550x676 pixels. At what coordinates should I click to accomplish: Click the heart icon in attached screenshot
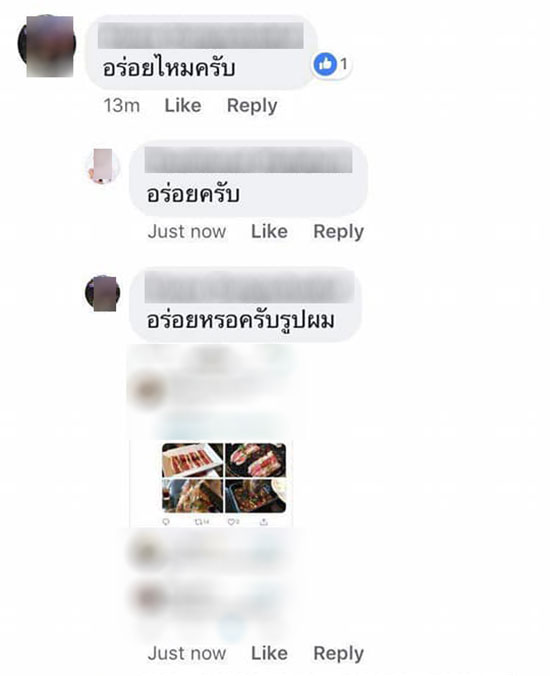[x=233, y=522]
